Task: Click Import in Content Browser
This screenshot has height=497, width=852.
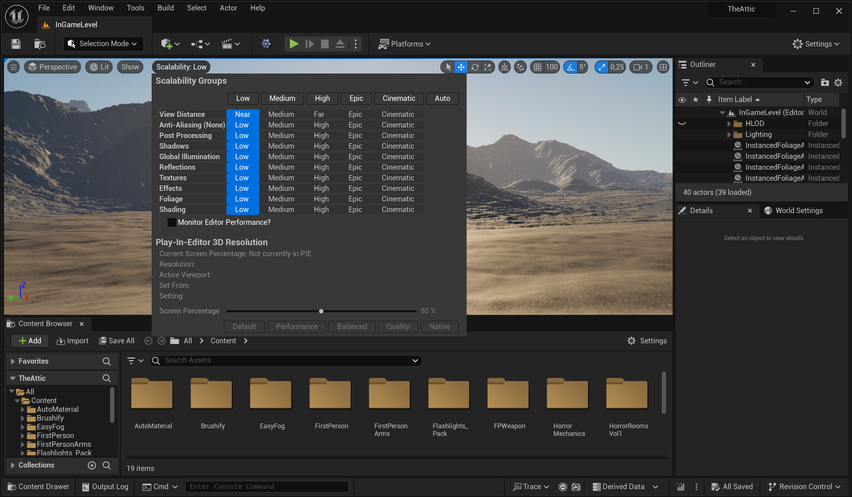Action: pyautogui.click(x=72, y=341)
